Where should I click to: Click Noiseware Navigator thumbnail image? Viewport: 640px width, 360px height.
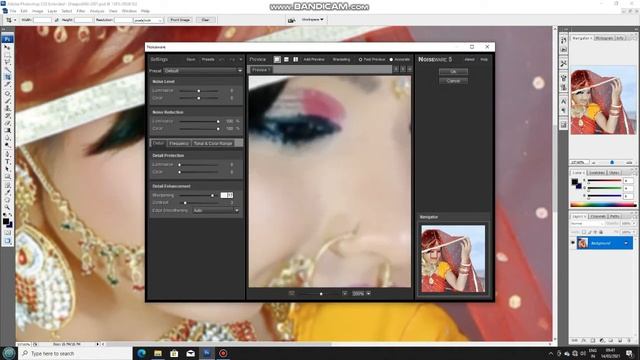tap(453, 259)
